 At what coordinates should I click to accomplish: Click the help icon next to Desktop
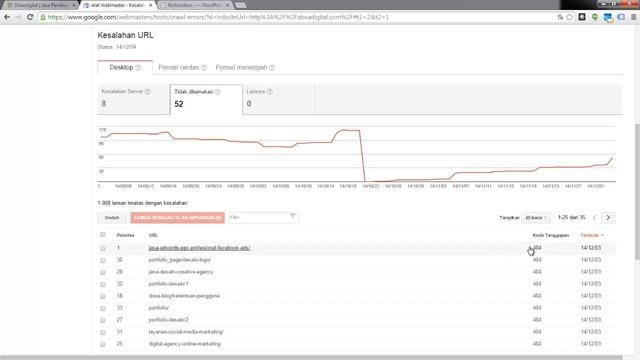click(138, 68)
